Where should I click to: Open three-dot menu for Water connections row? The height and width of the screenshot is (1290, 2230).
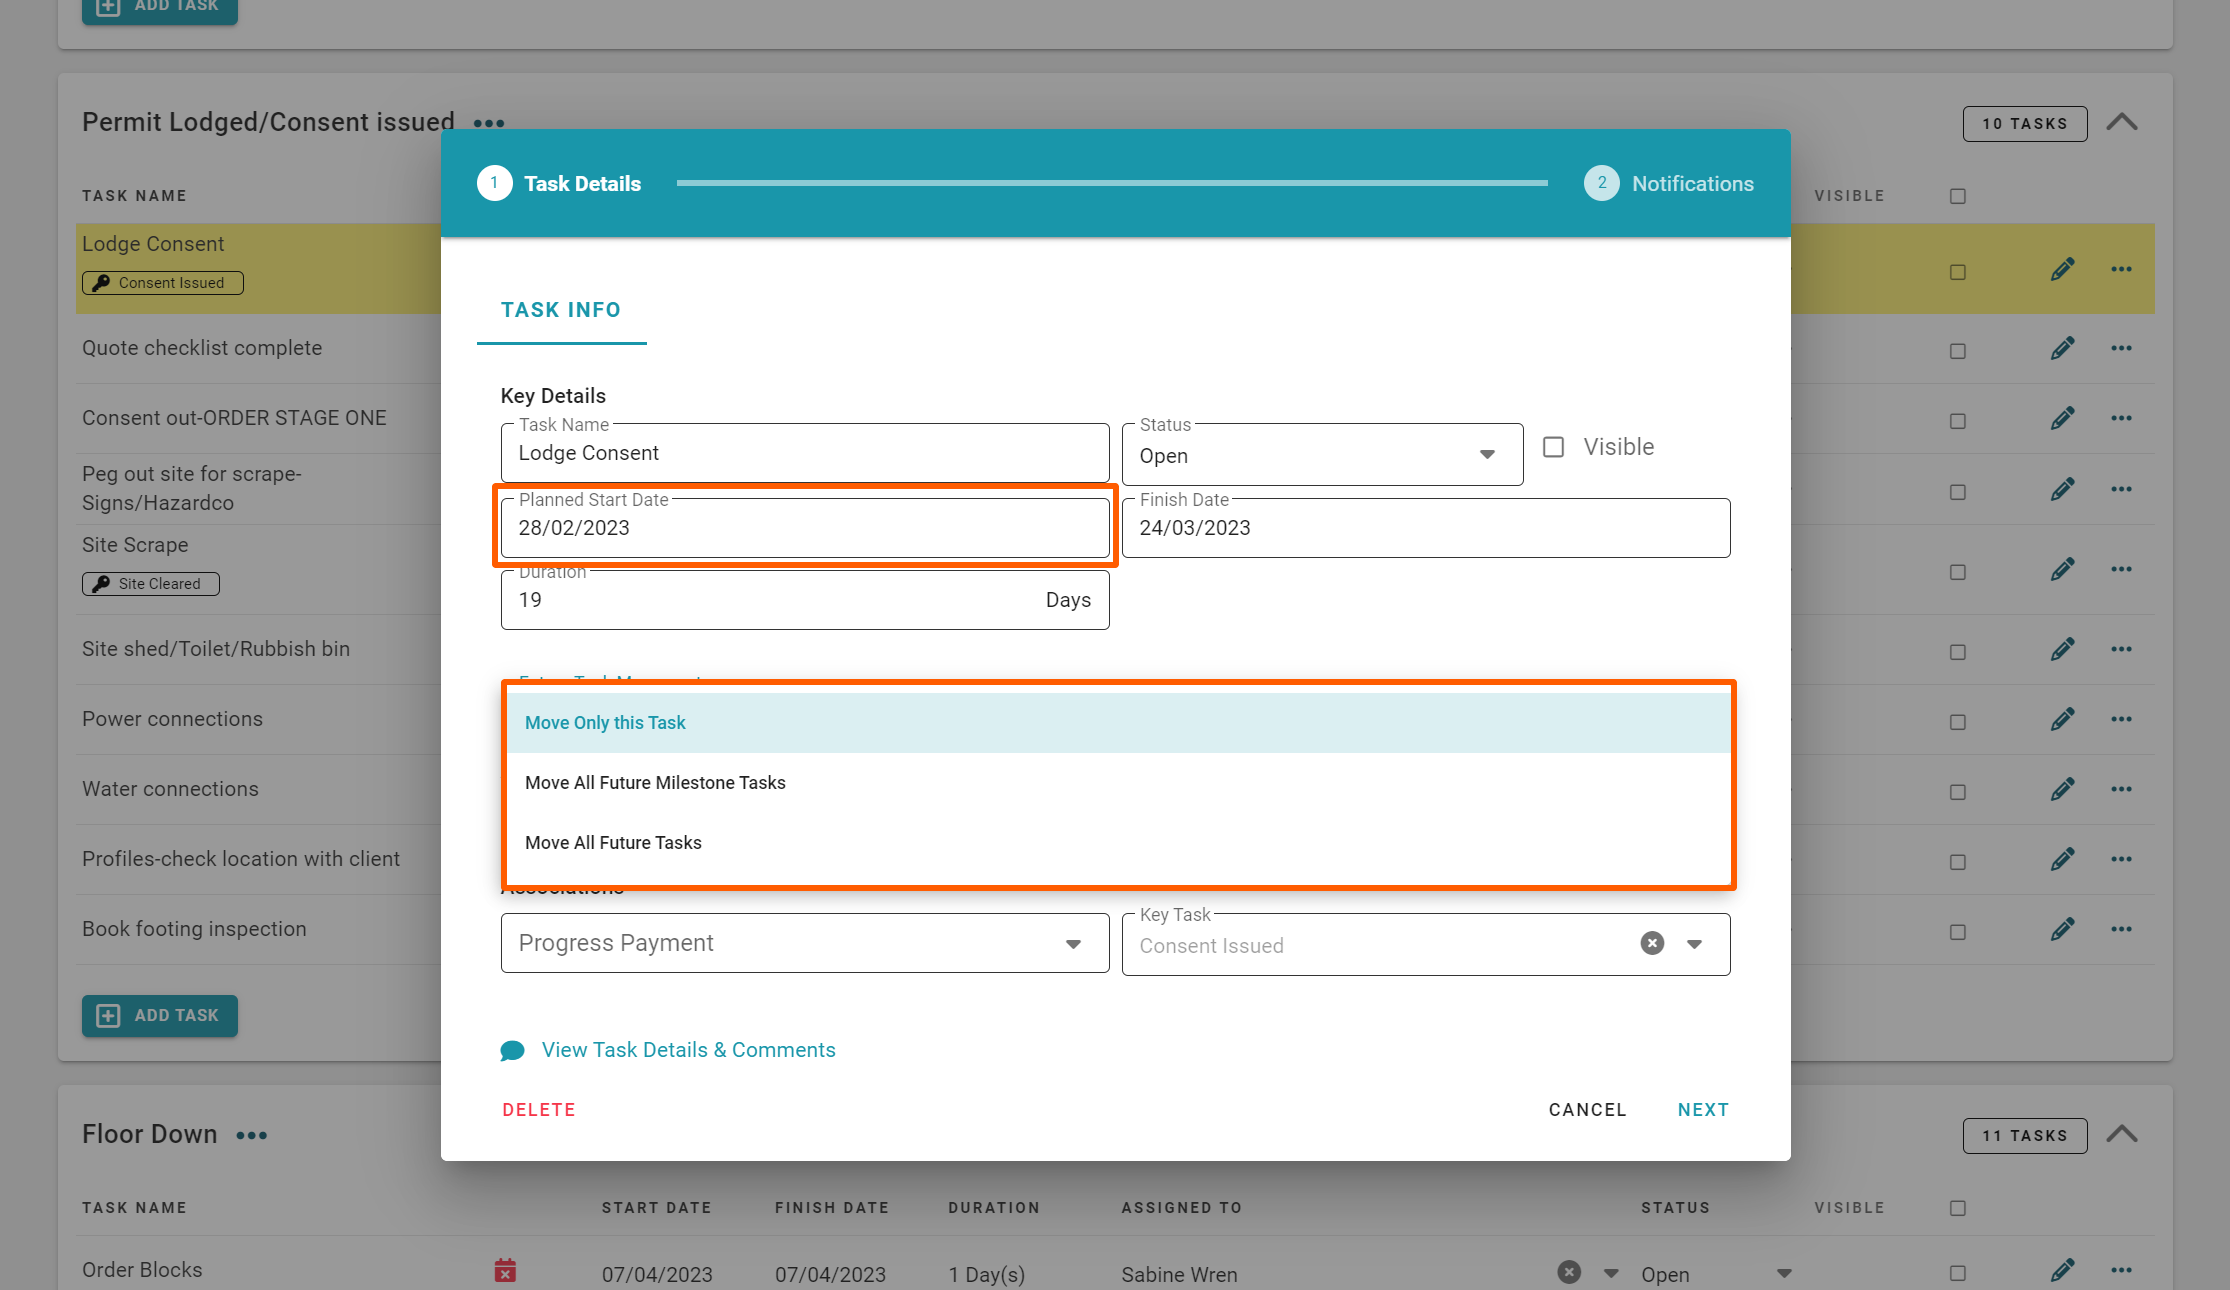click(x=2121, y=789)
